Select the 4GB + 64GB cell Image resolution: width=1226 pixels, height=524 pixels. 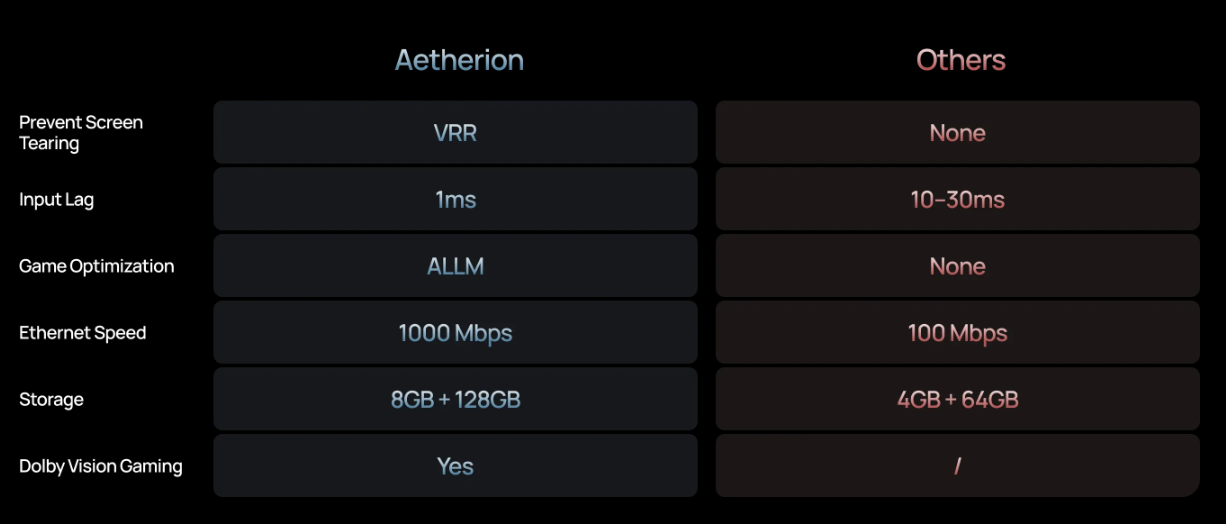[957, 400]
